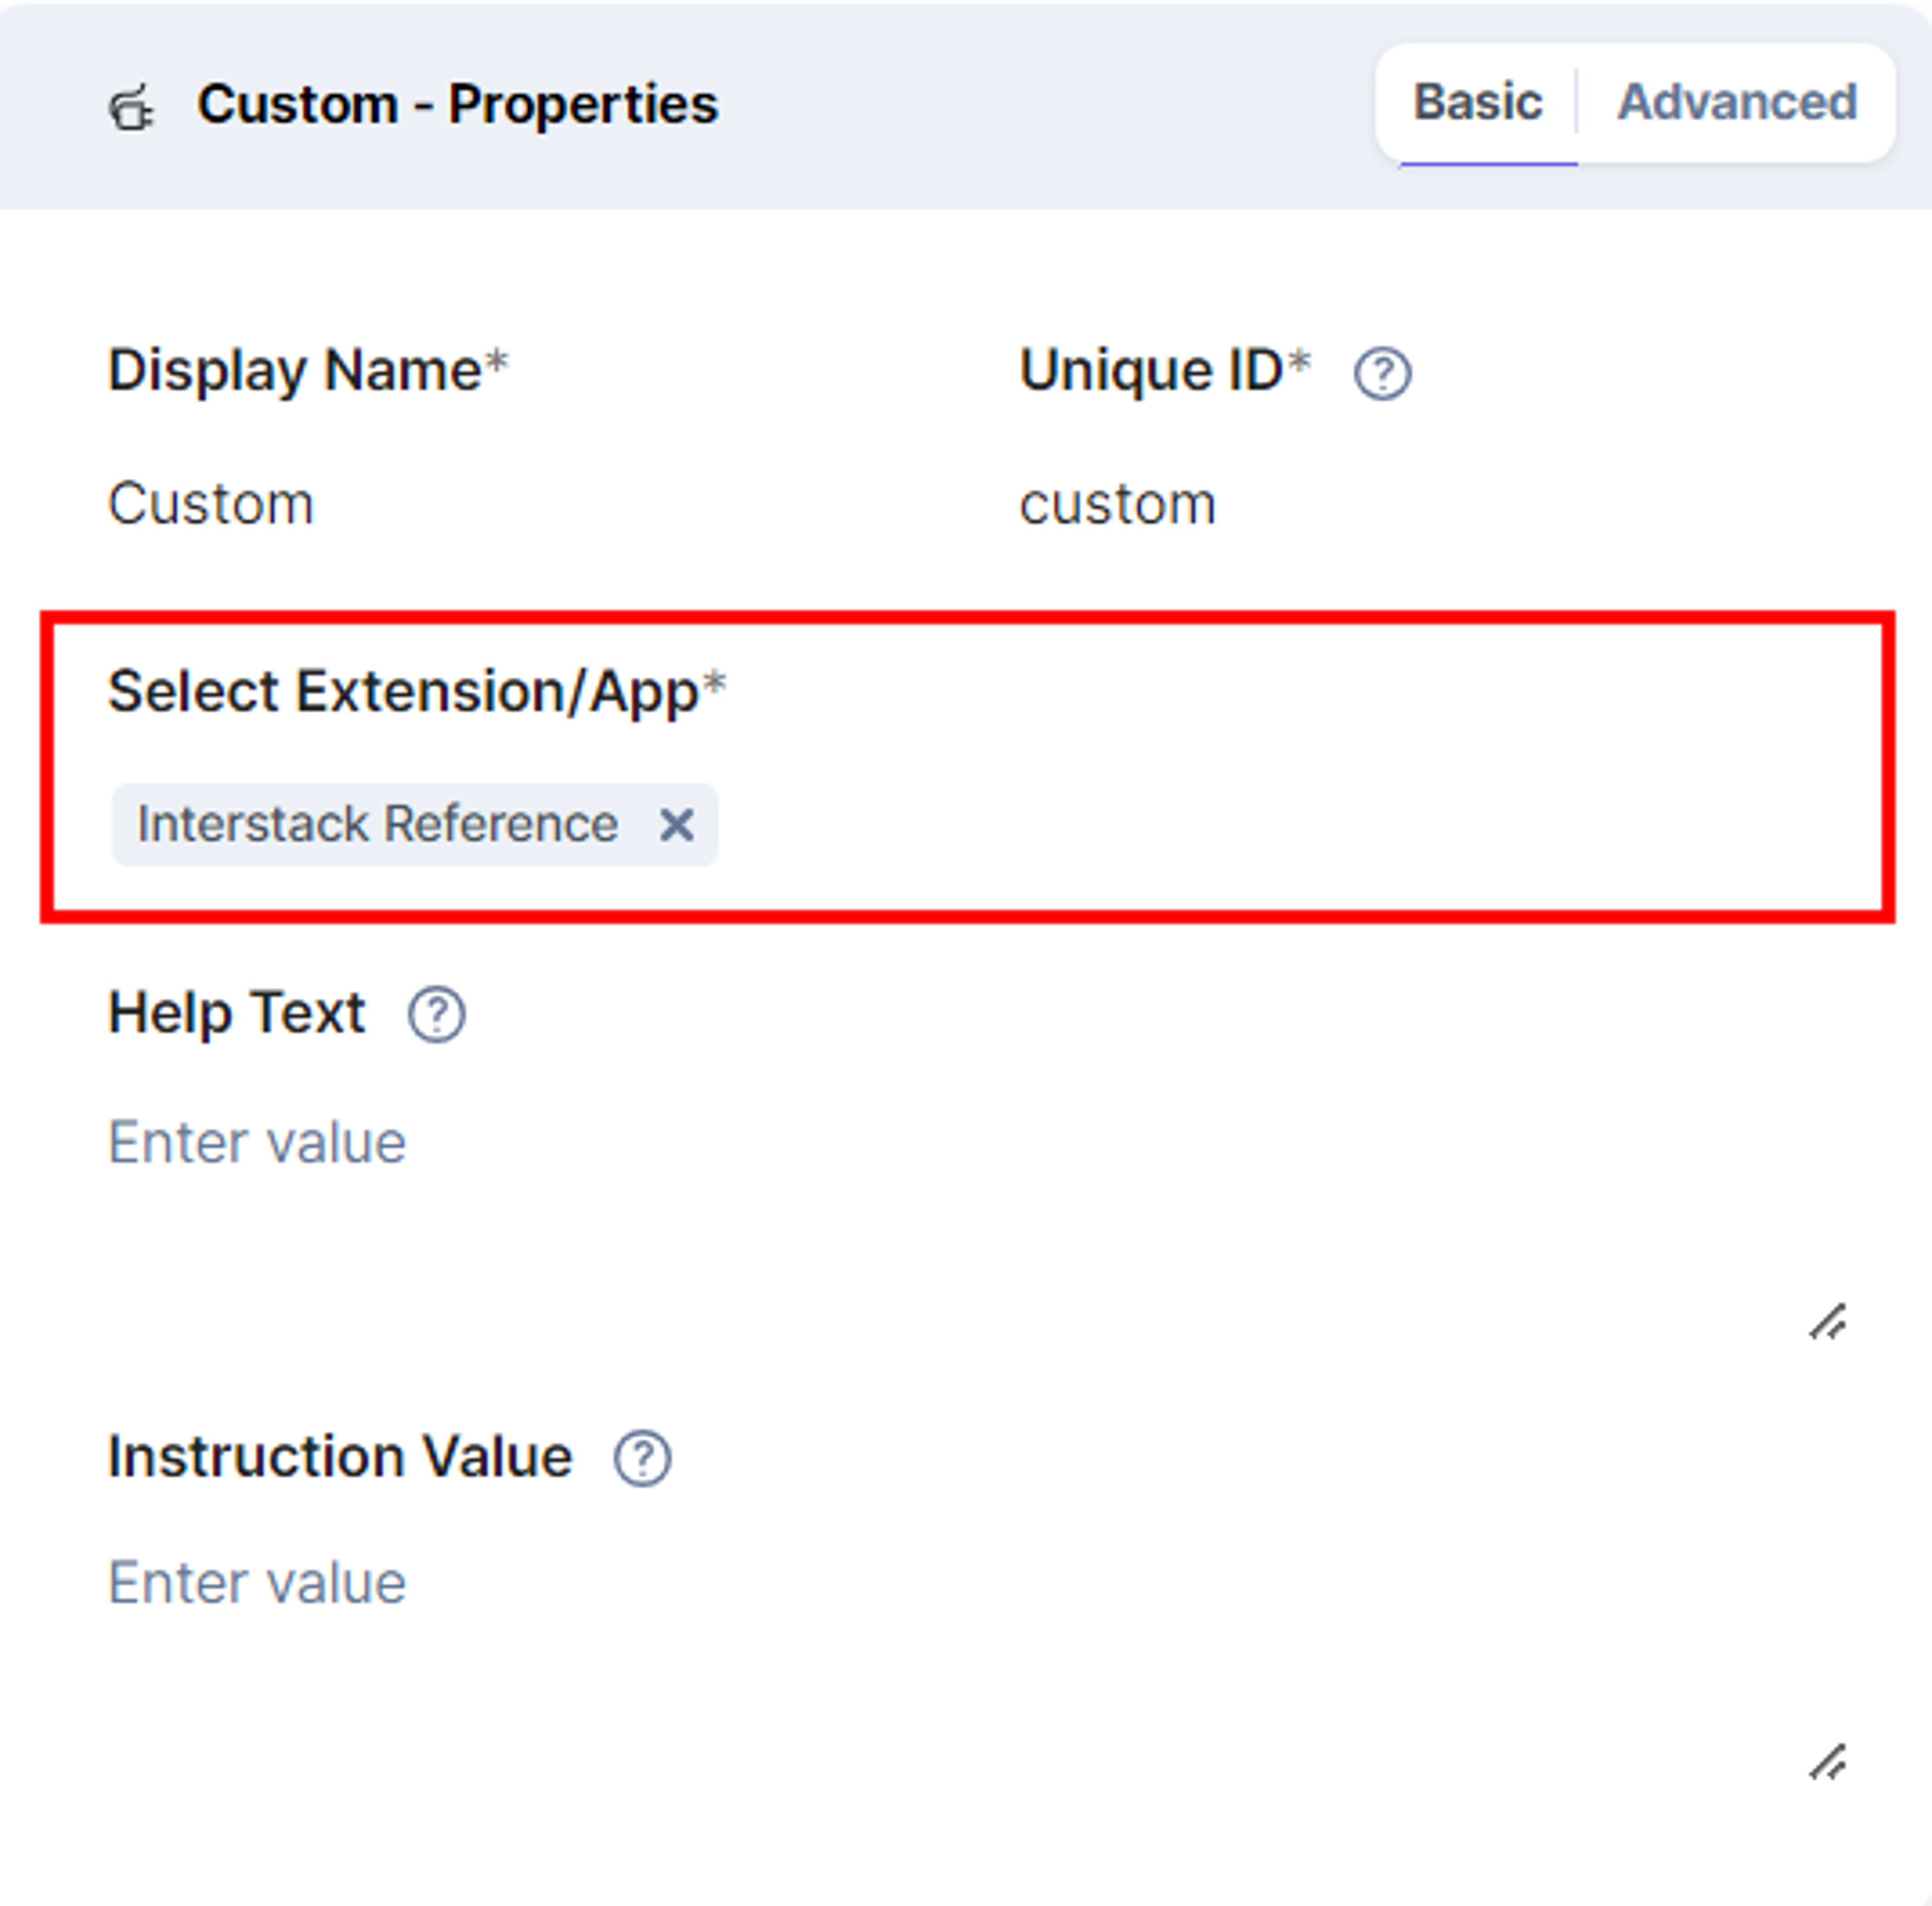Select the Basic tab
The width and height of the screenshot is (1932, 1906).
(x=1478, y=102)
